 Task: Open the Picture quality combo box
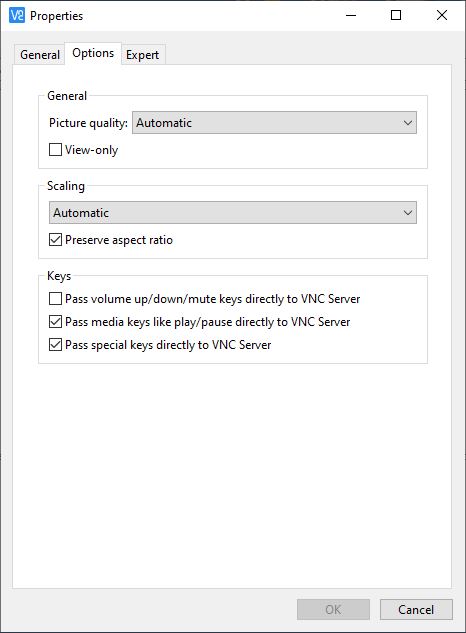274,123
